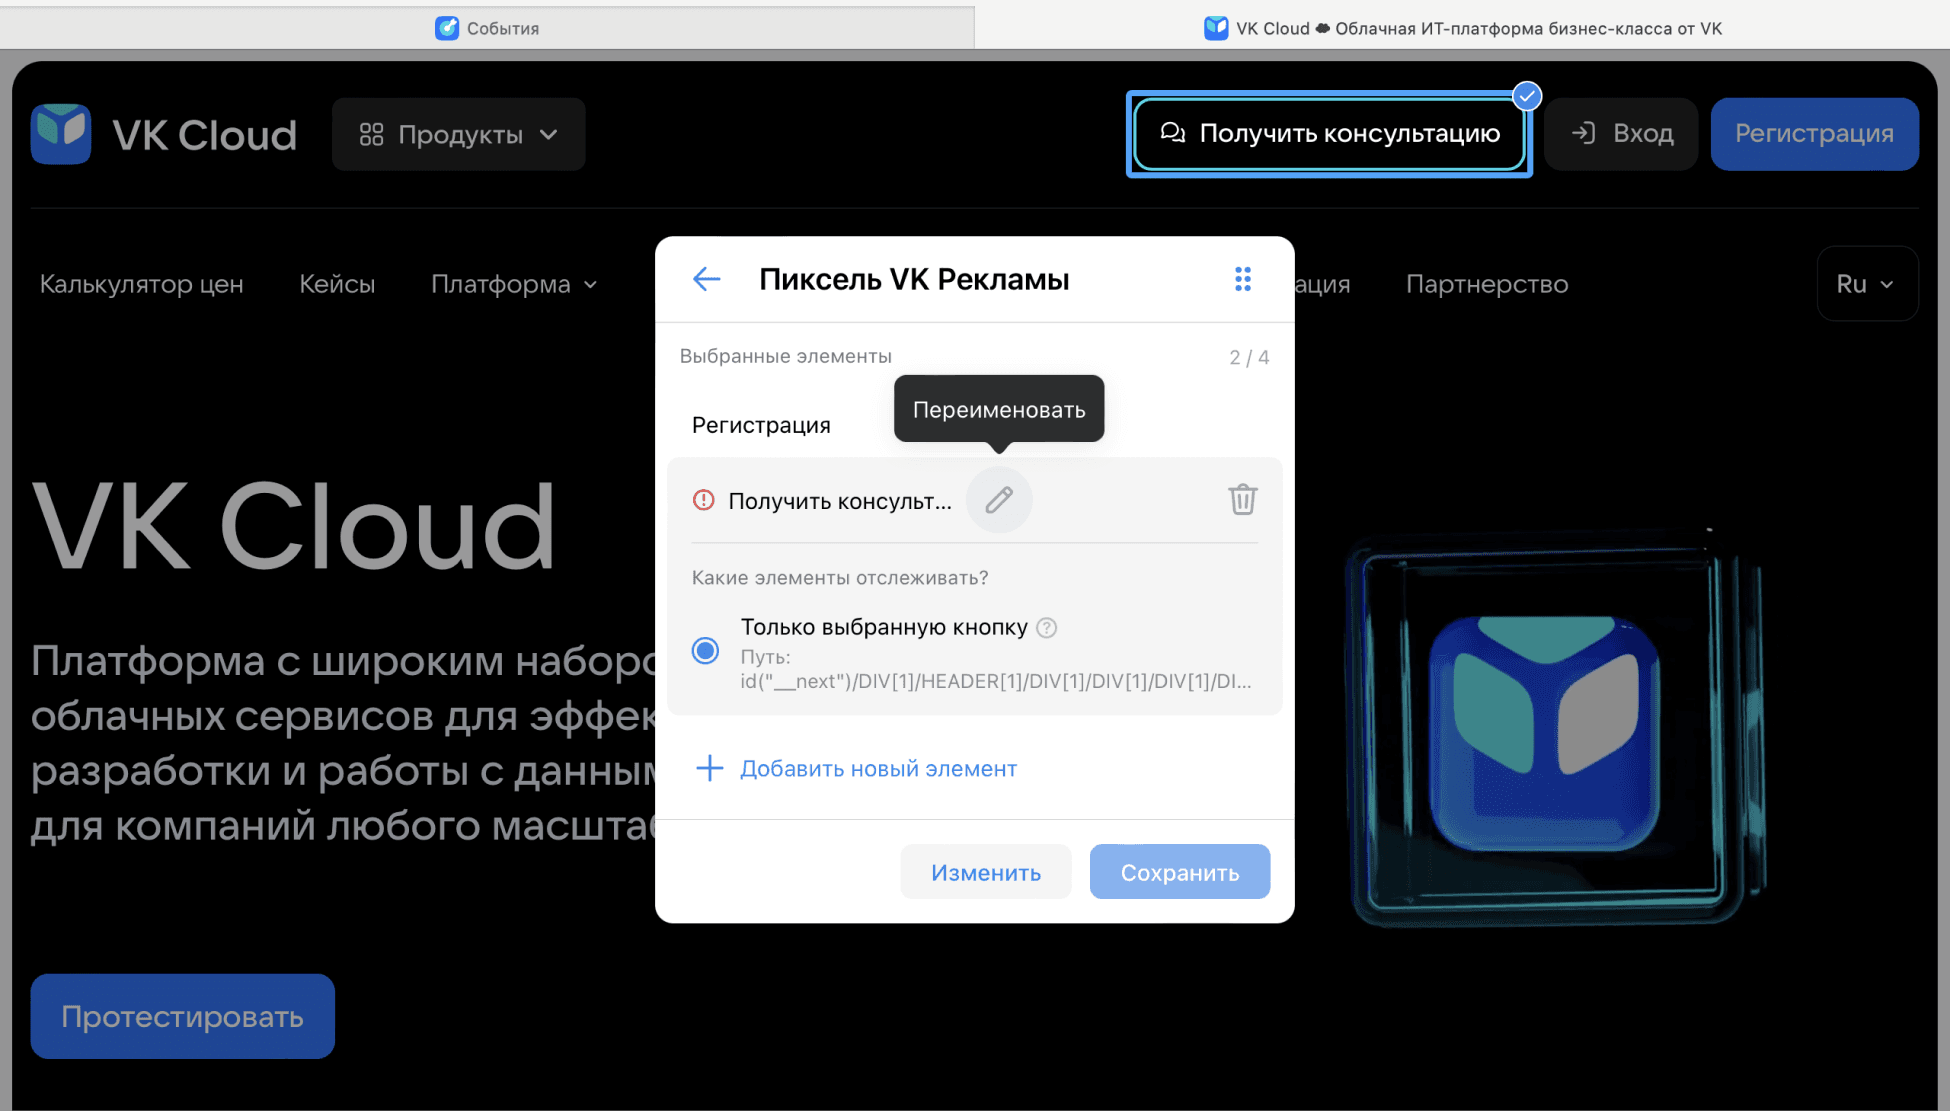This screenshot has width=1950, height=1111.
Task: Click the help question mark near tracking option
Action: click(x=1046, y=627)
